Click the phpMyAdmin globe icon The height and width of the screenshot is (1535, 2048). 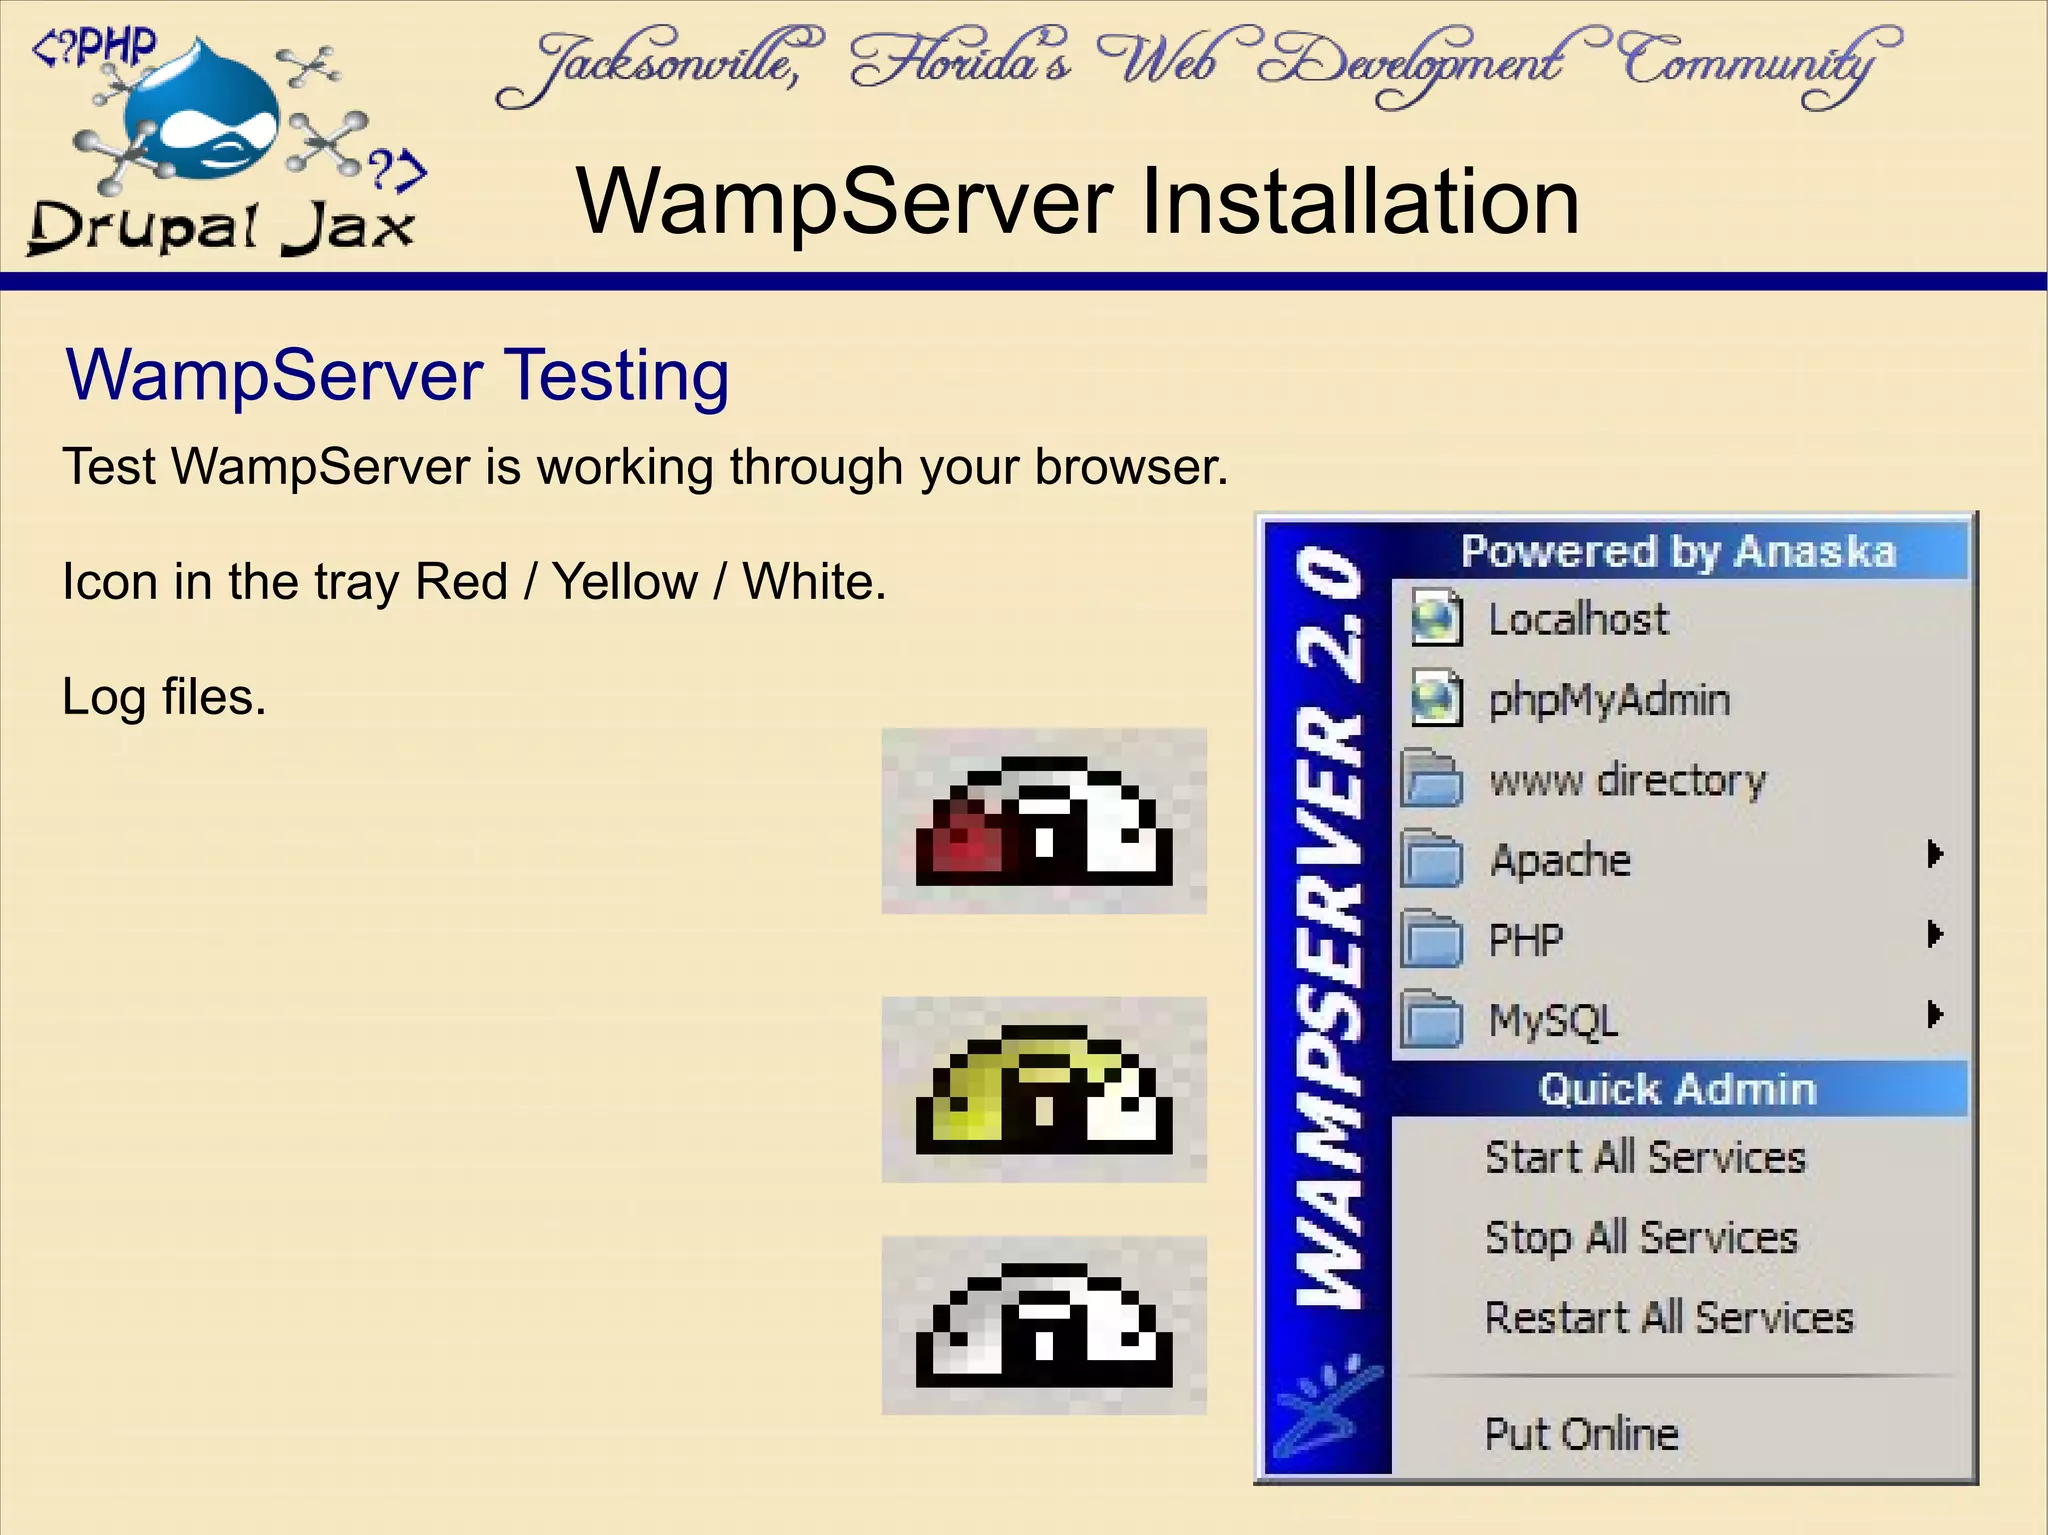(1437, 698)
